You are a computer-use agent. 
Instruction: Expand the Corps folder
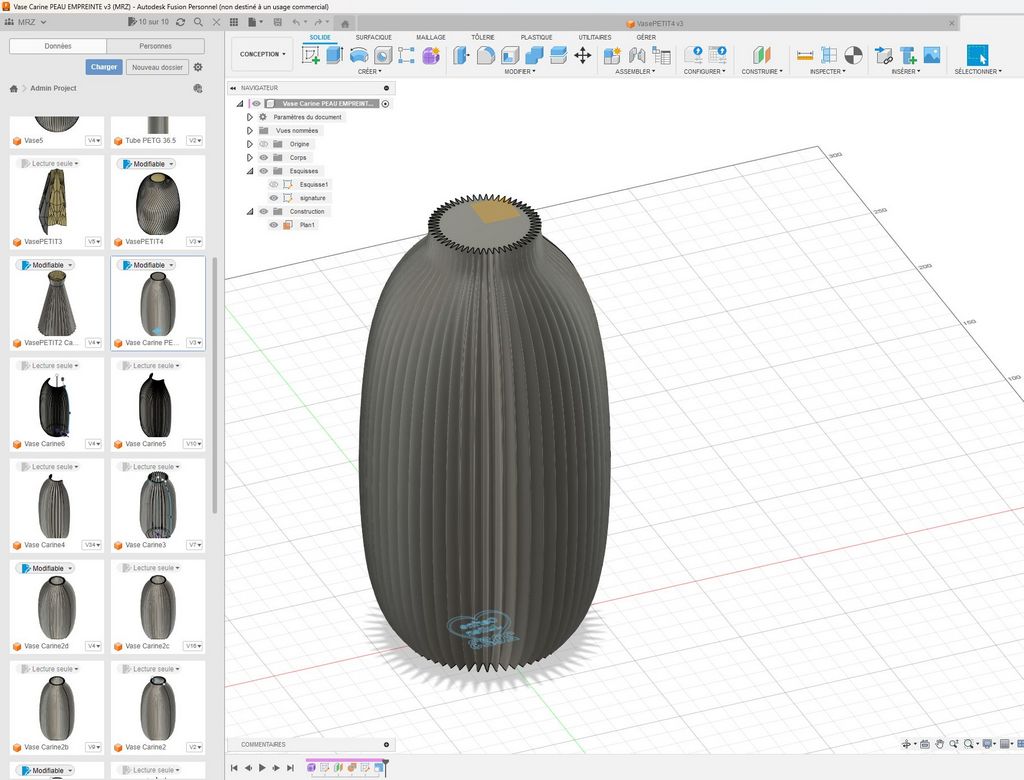[249, 157]
